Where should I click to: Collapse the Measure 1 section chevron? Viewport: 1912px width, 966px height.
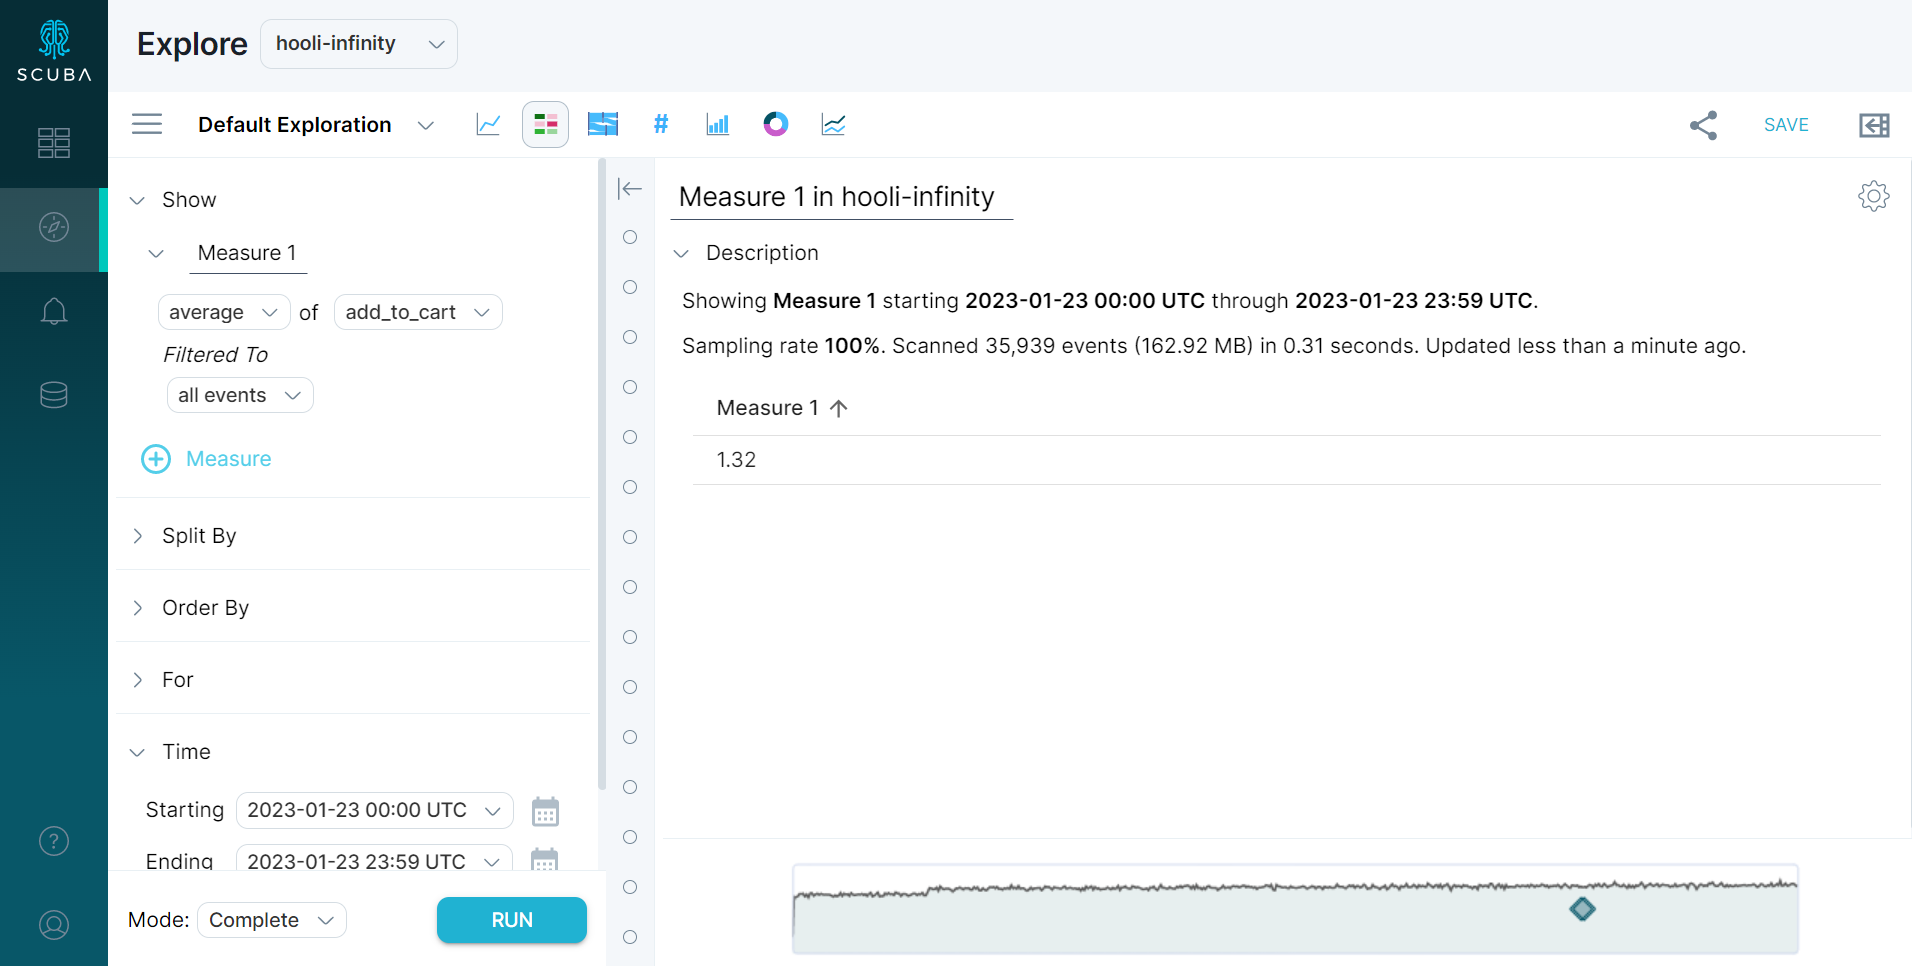tap(156, 253)
